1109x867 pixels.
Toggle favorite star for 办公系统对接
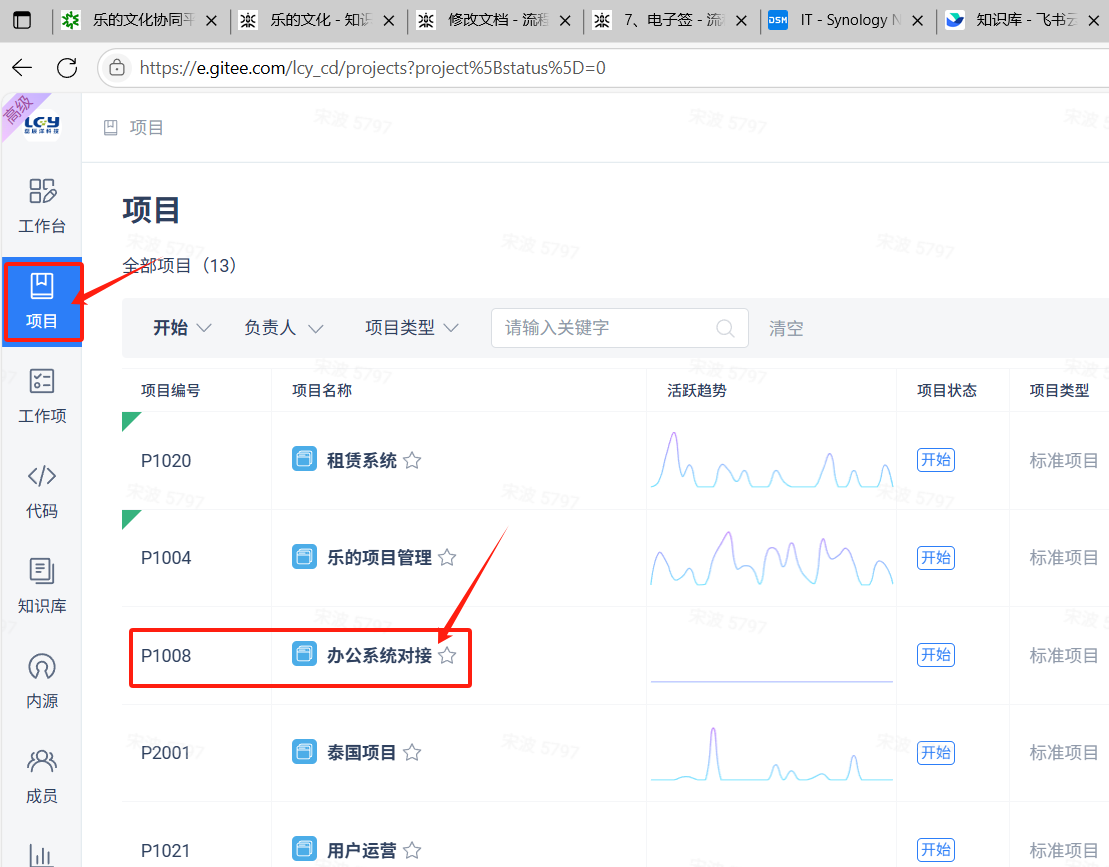tap(447, 656)
